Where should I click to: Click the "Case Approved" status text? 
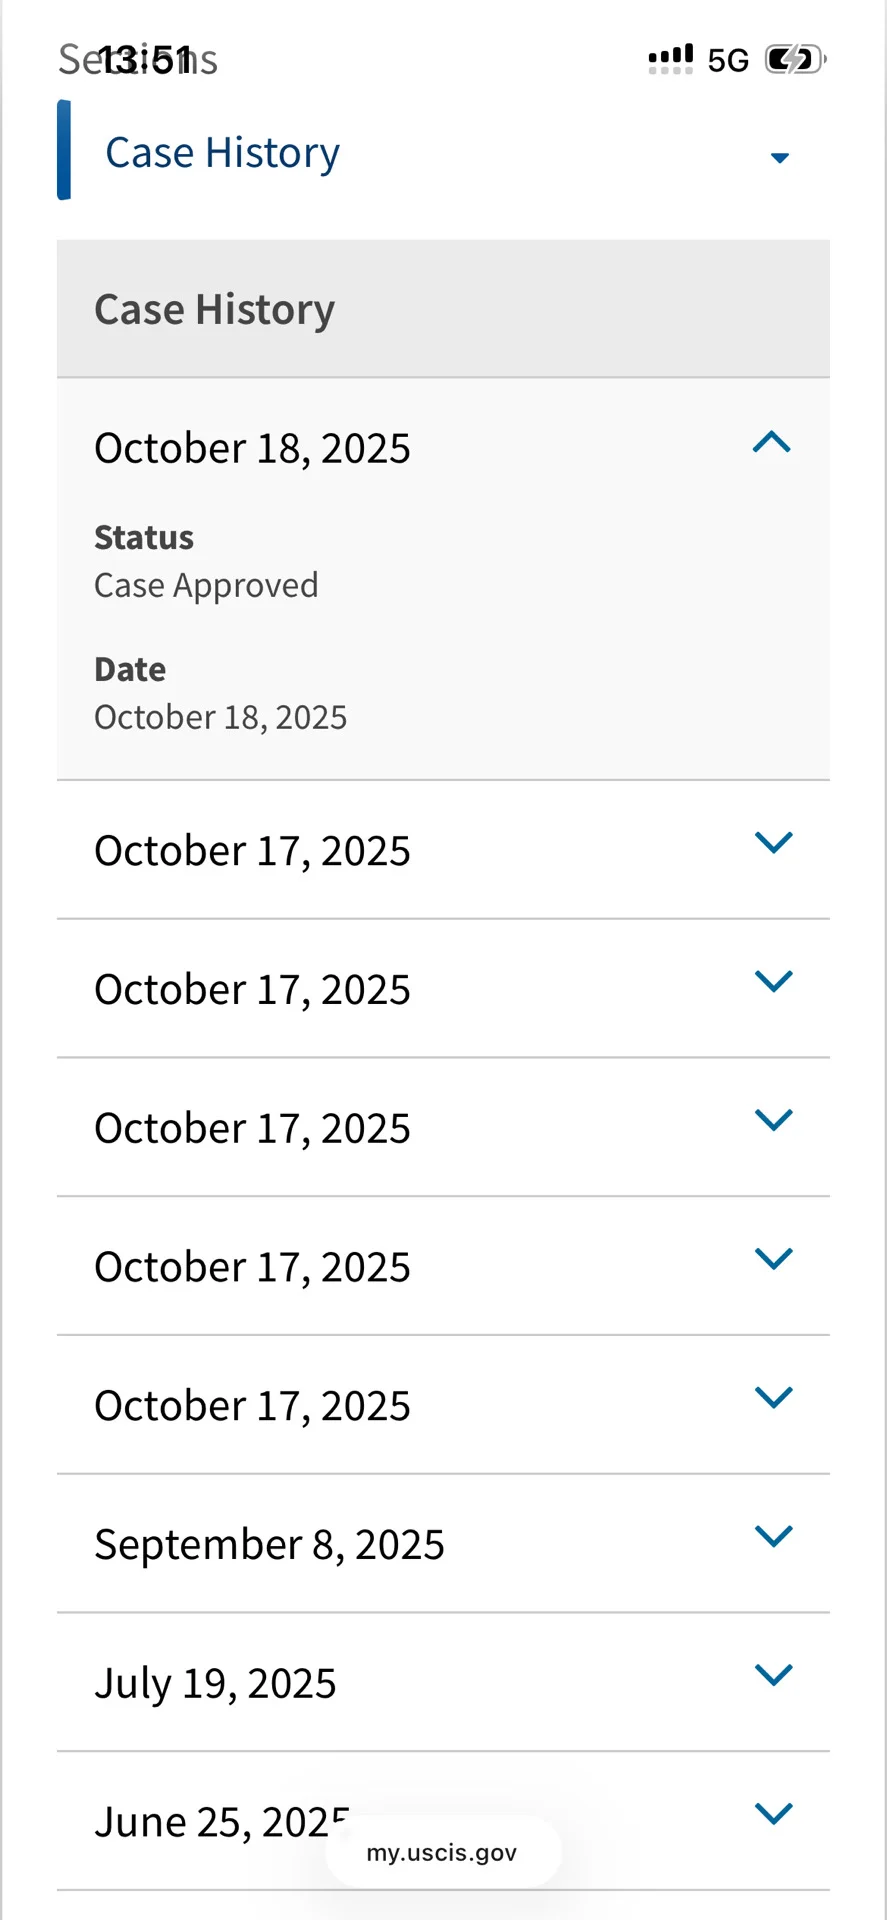[x=206, y=585]
